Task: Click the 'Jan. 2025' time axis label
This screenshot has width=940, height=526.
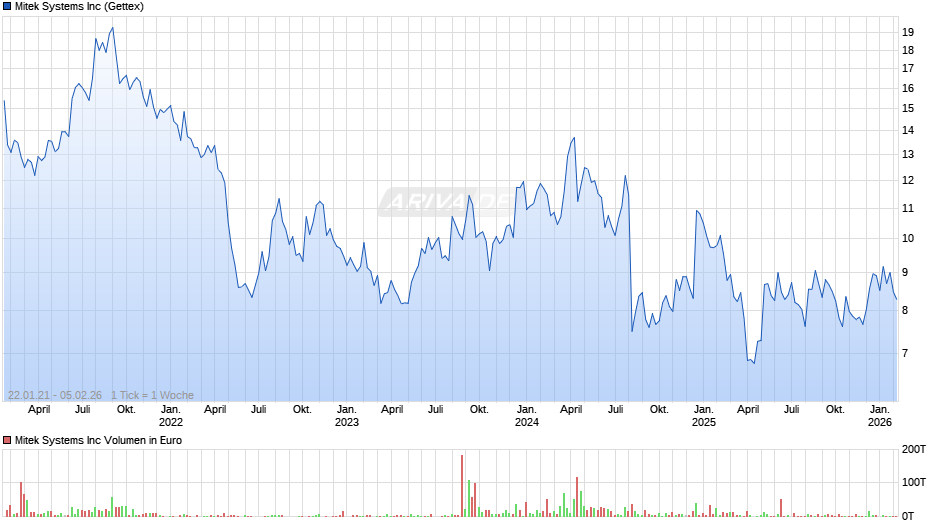Action: coord(703,416)
